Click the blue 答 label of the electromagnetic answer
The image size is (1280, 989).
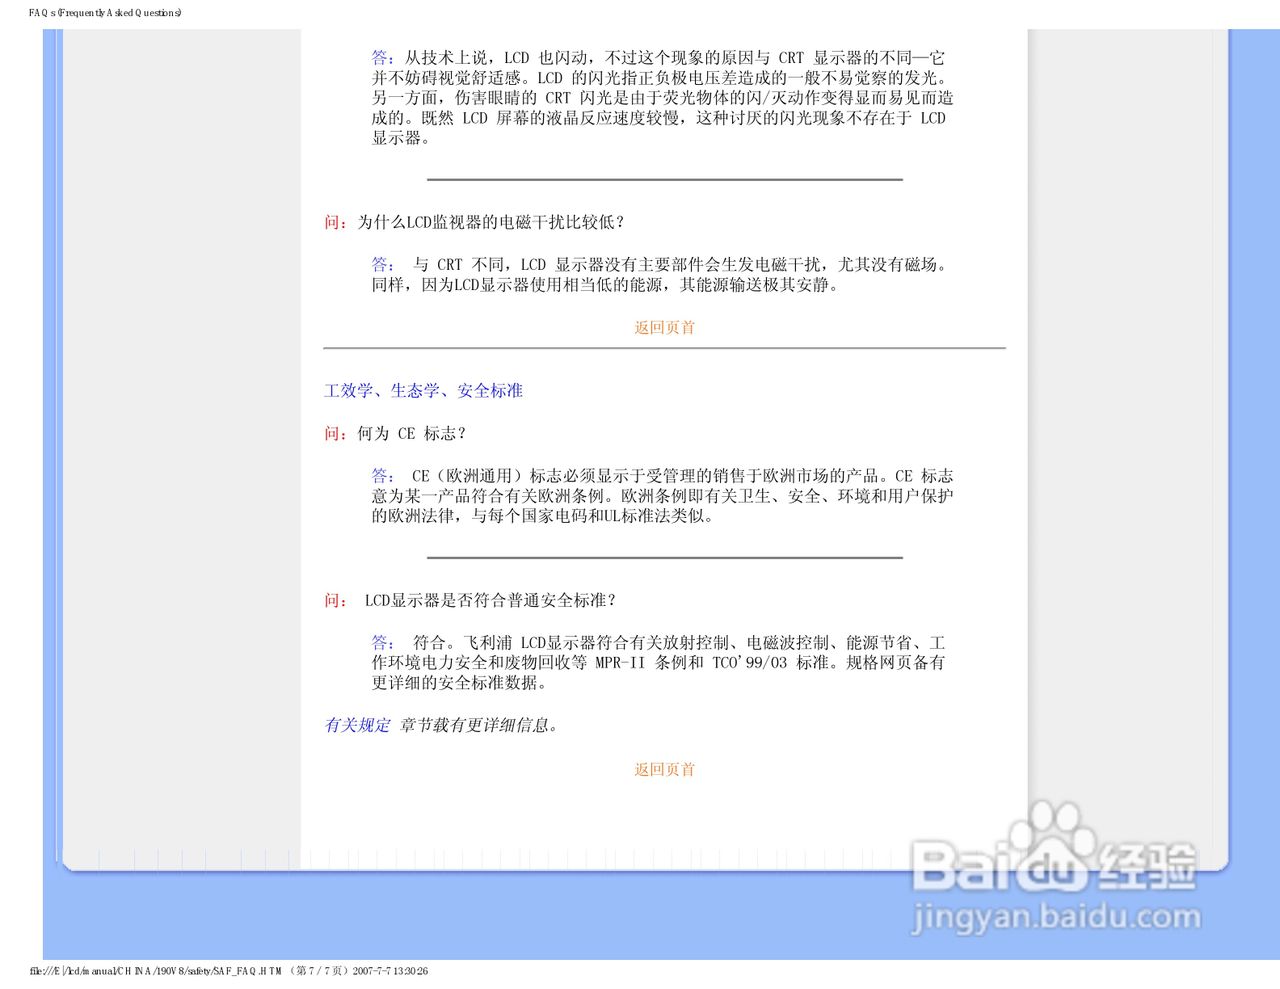tap(381, 264)
